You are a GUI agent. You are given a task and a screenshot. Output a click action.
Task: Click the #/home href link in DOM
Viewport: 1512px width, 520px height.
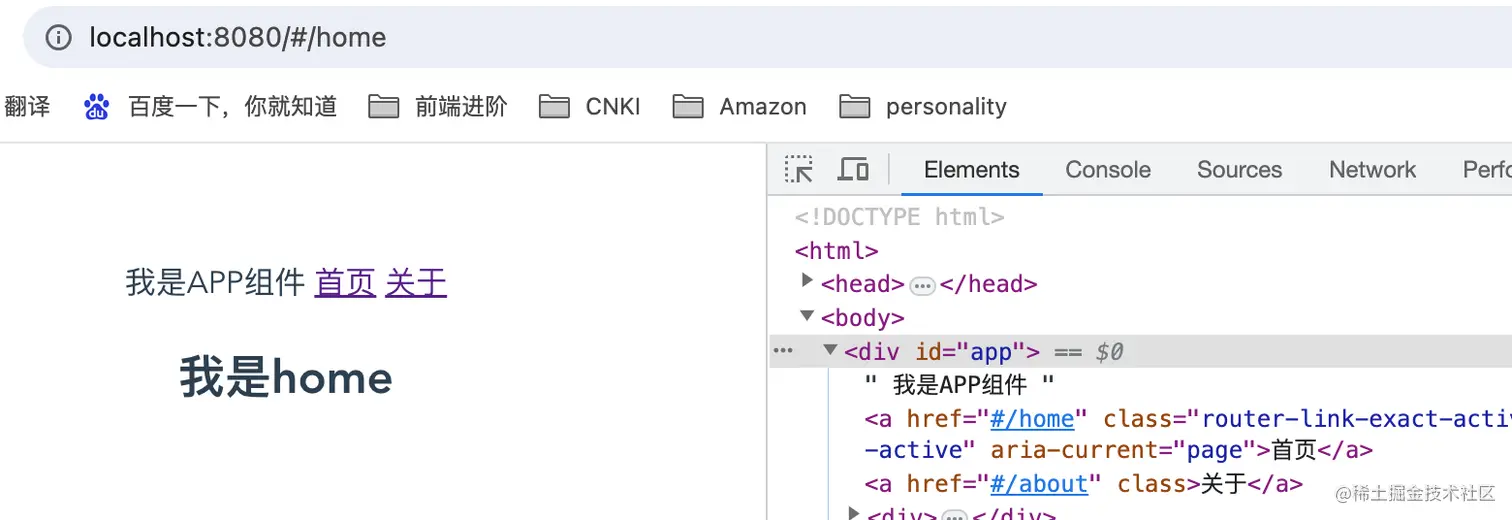[x=1032, y=418]
